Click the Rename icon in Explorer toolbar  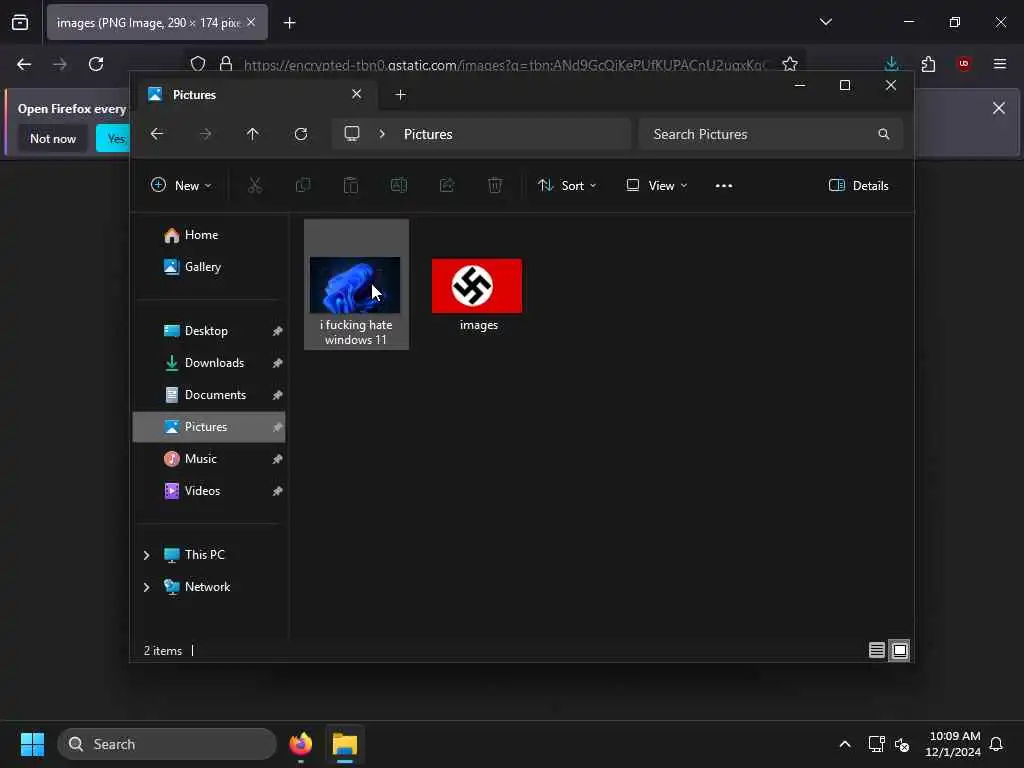coord(399,186)
